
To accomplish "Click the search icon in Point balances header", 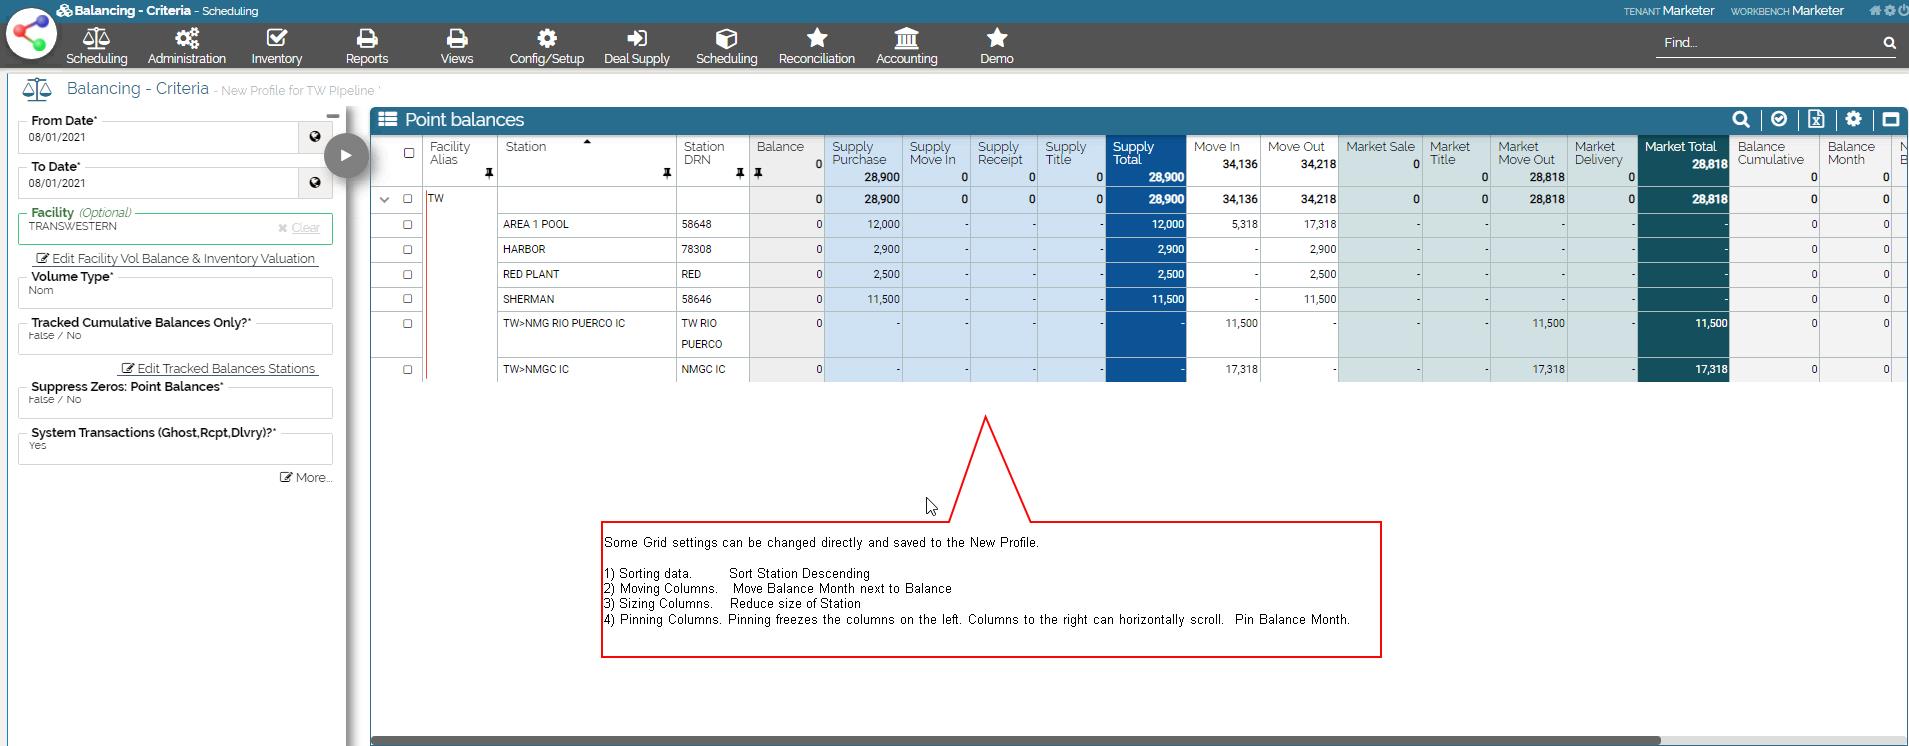I will click(x=1741, y=120).
